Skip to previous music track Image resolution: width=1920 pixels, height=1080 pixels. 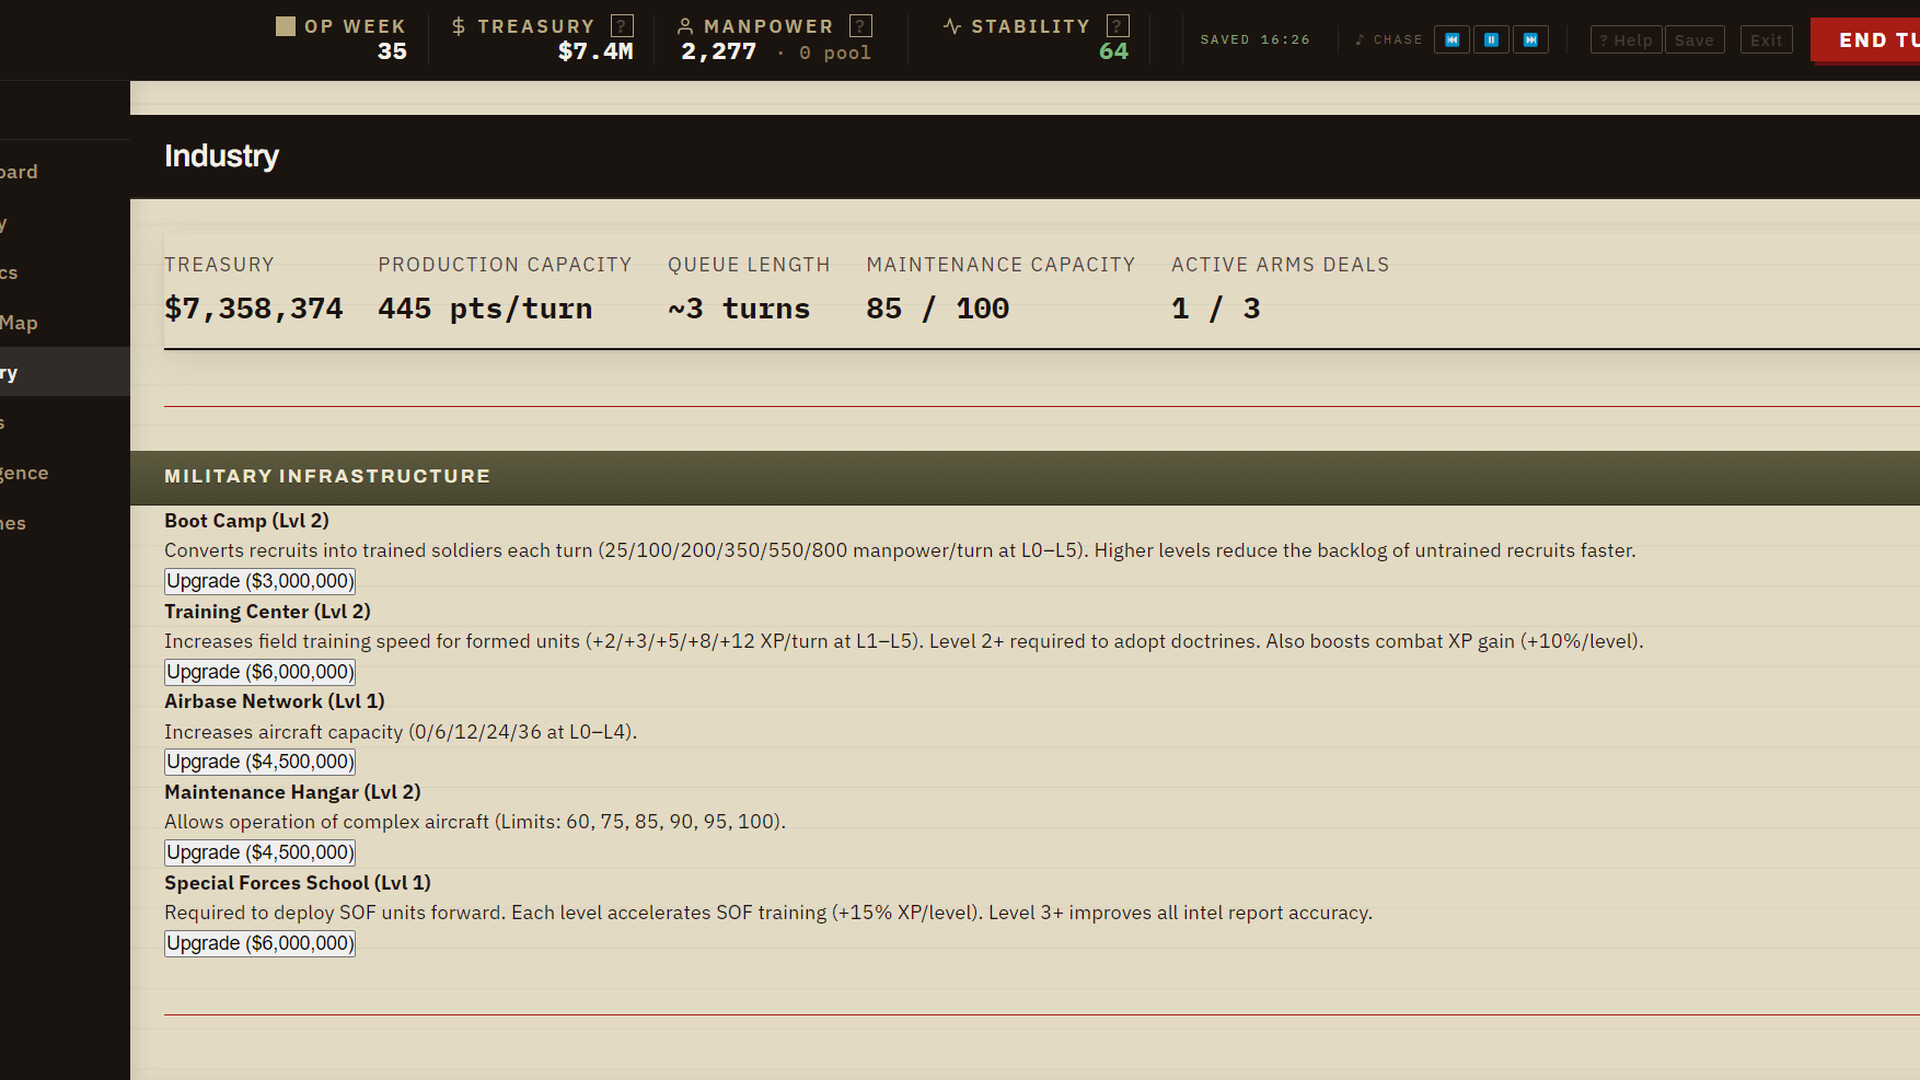(1452, 40)
